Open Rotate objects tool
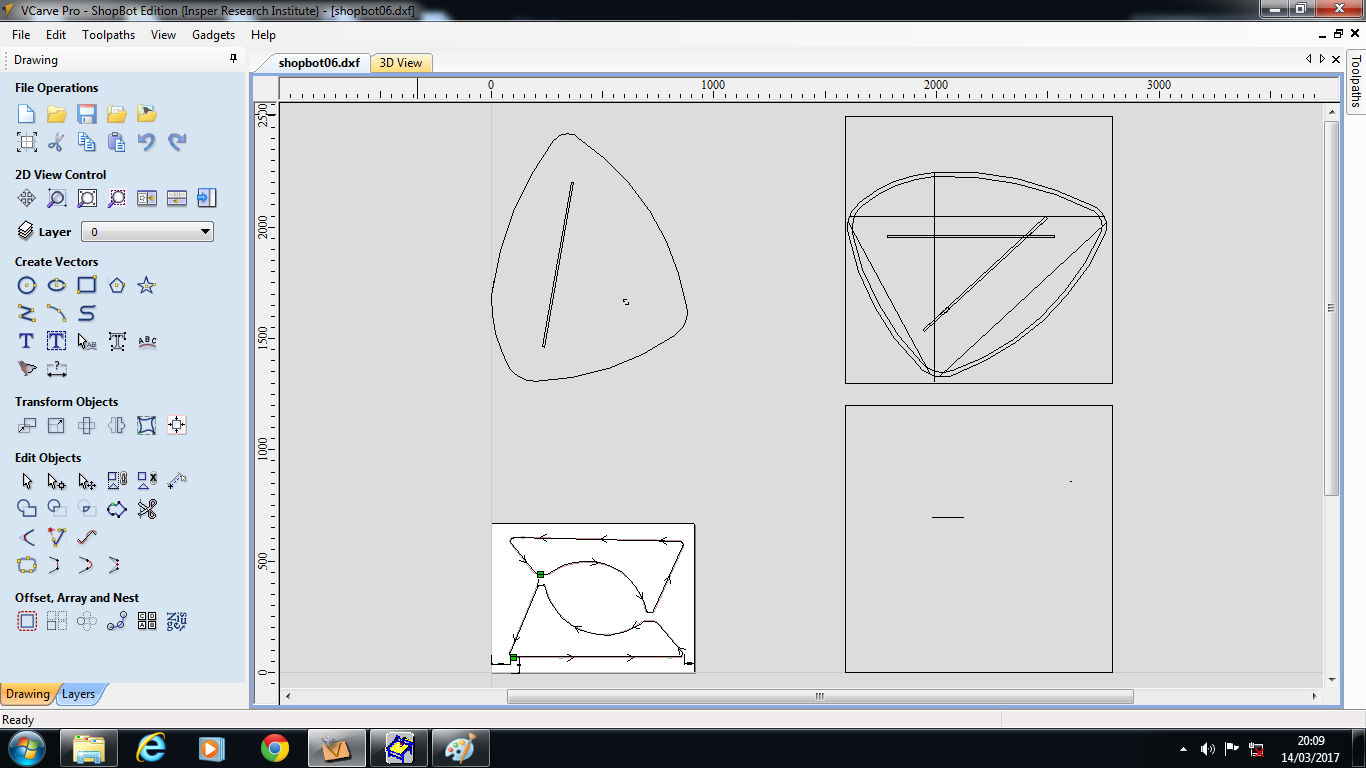Image resolution: width=1366 pixels, height=768 pixels. 87,425
